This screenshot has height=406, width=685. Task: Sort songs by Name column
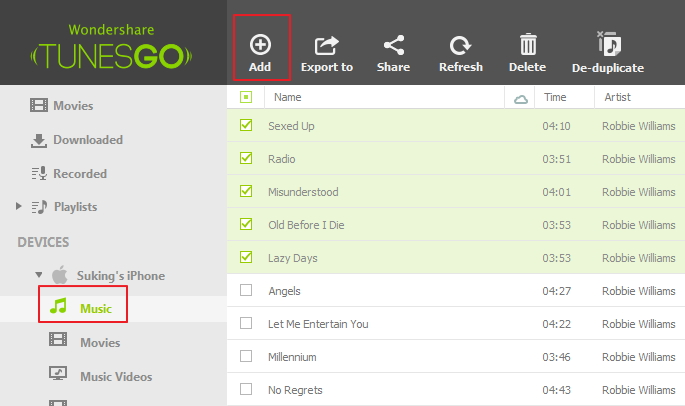click(288, 97)
